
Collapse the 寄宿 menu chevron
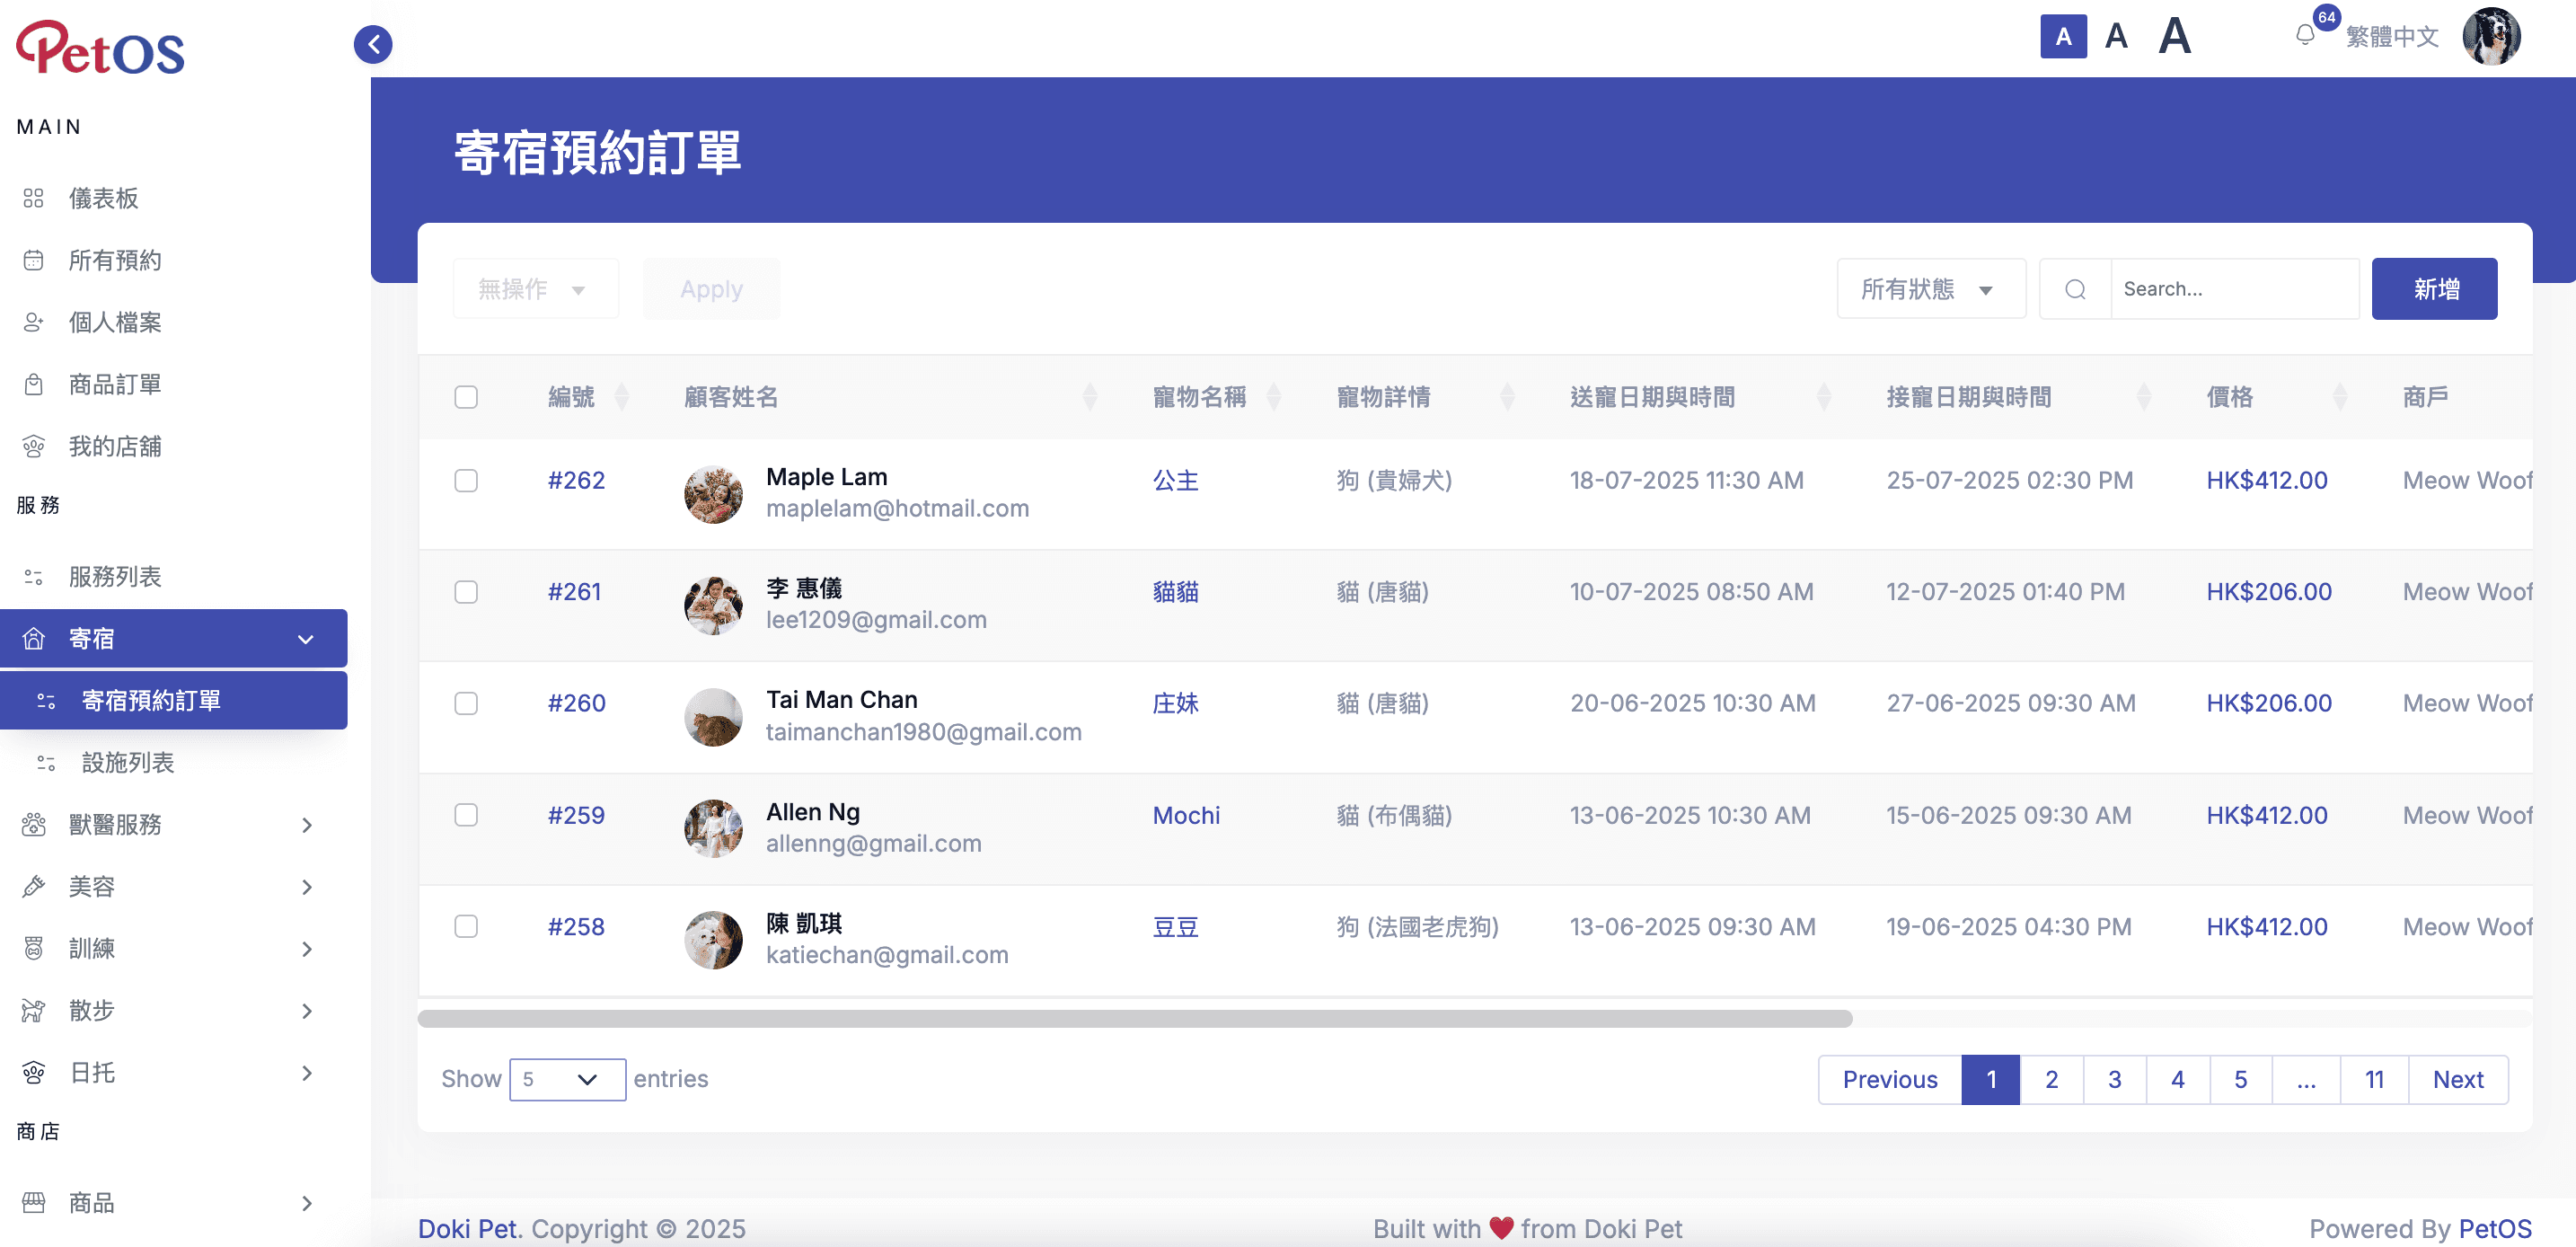pyautogui.click(x=306, y=638)
